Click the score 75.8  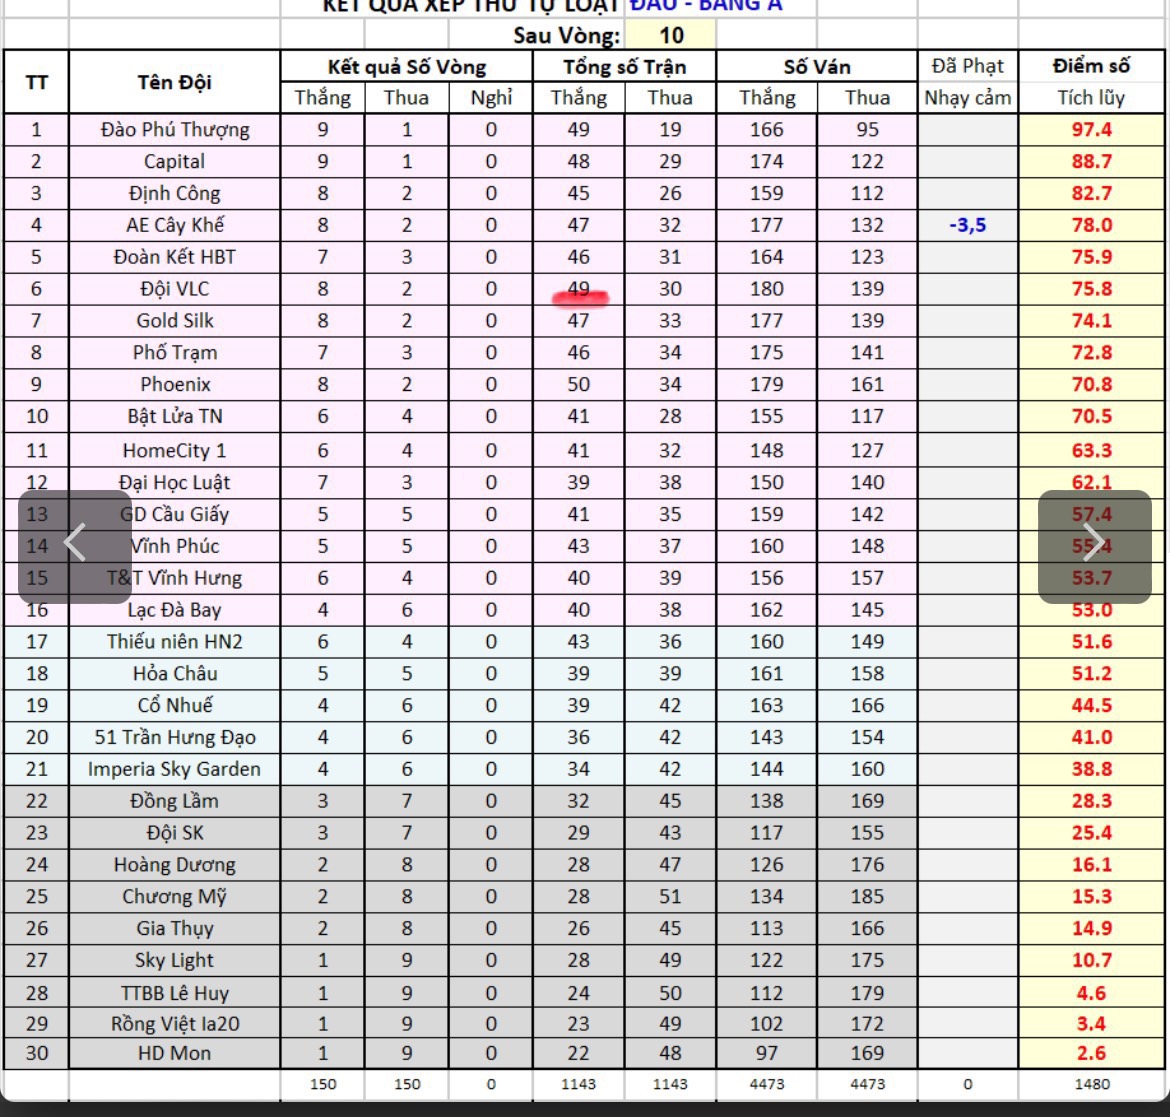pos(1092,289)
